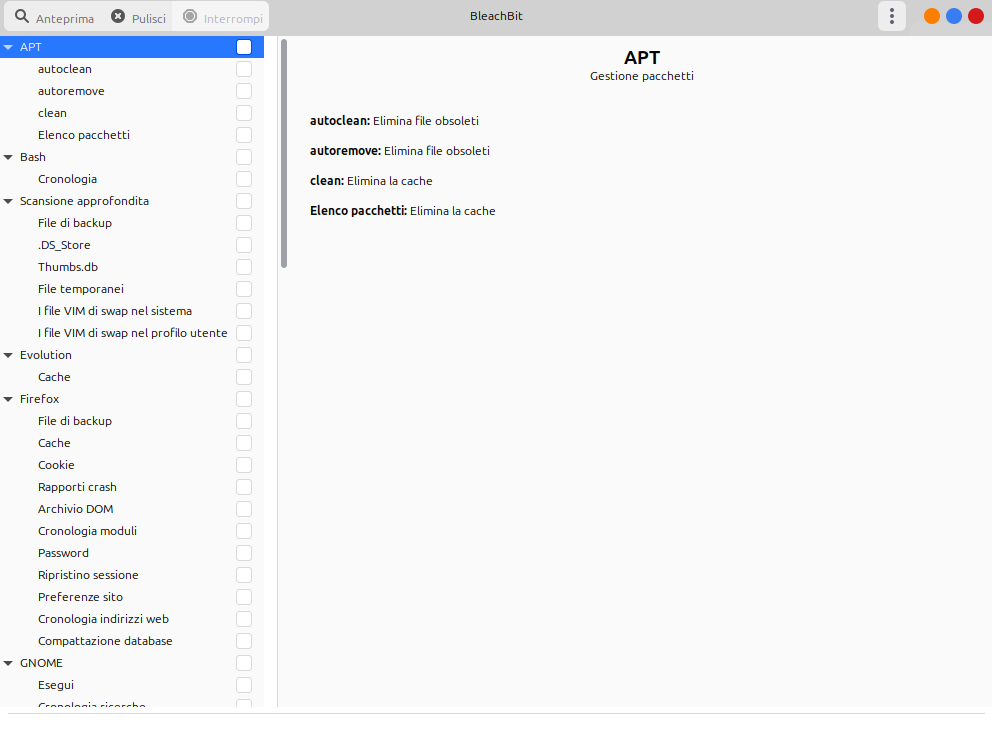Image resolution: width=992 pixels, height=743 pixels.
Task: Check the Cache checkbox under Evolution
Action: click(244, 377)
